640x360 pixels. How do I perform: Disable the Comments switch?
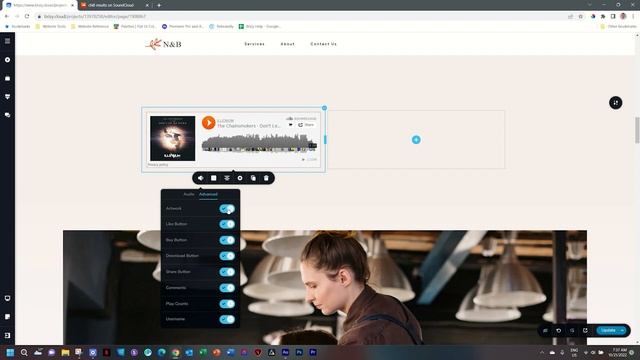227,288
